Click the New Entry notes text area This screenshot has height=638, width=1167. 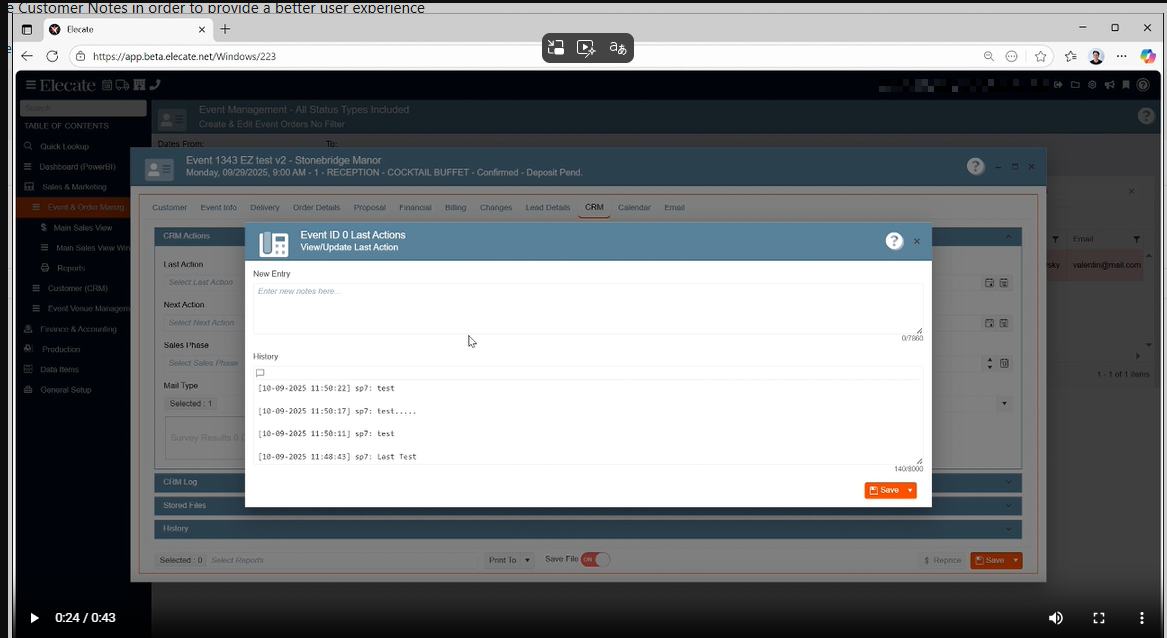point(588,308)
